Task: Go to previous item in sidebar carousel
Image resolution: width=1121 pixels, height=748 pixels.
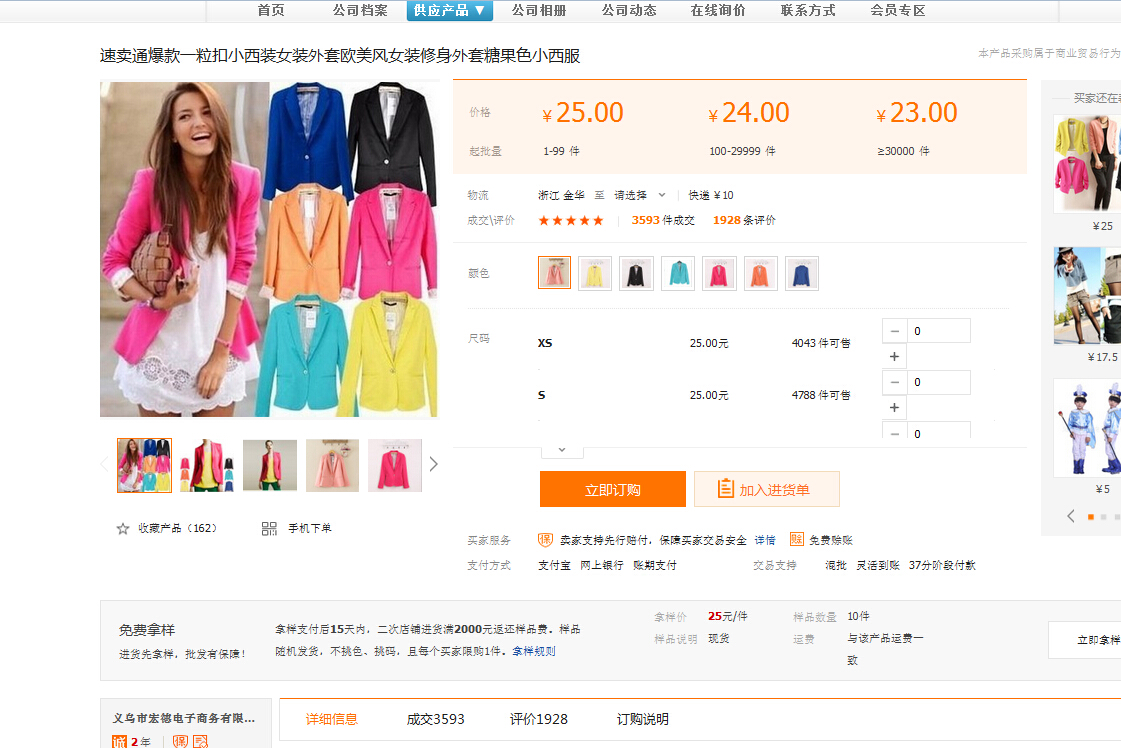Action: (x=1070, y=516)
